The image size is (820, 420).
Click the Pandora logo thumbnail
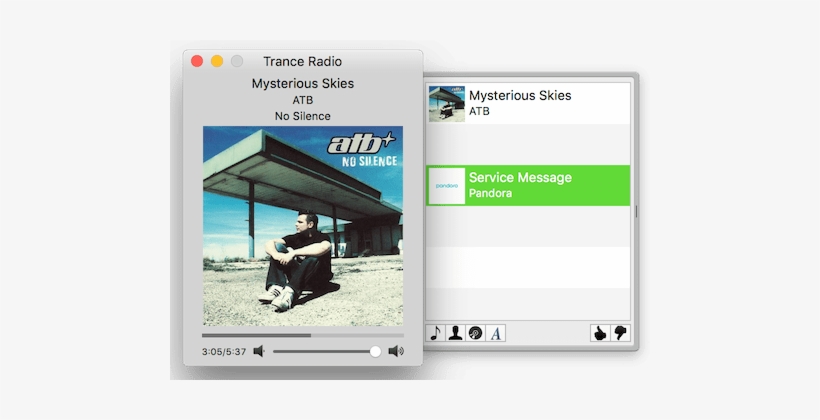[447, 186]
